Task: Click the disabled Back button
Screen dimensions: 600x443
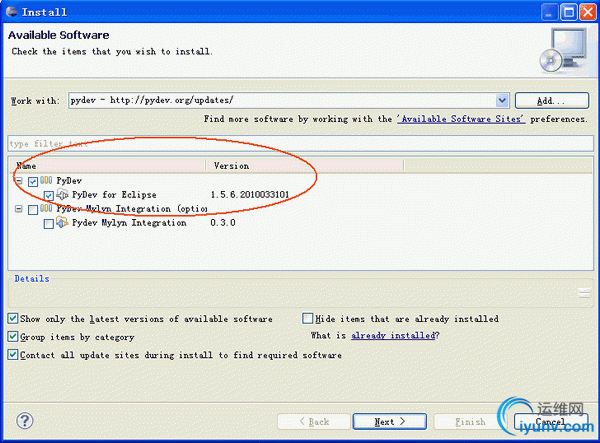Action: pyautogui.click(x=314, y=422)
